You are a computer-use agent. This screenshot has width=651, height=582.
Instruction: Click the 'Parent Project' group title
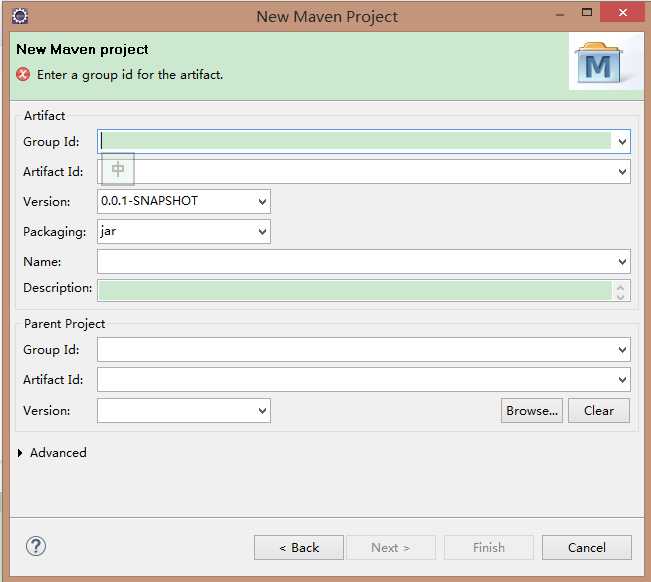tap(64, 324)
